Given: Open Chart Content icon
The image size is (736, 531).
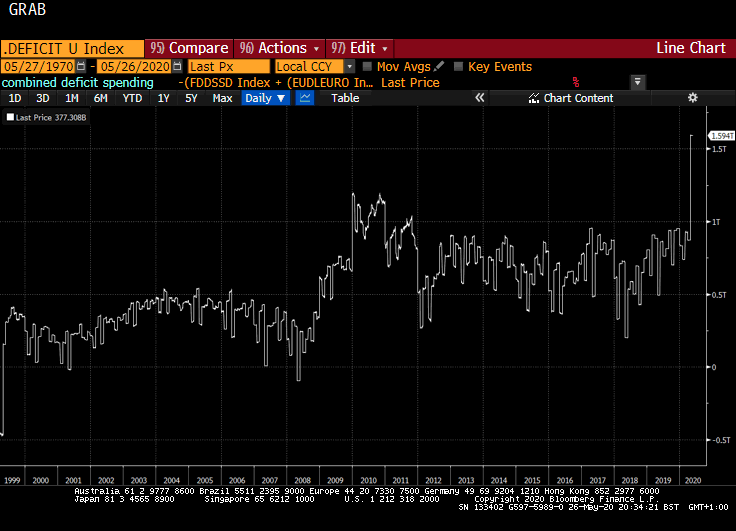Looking at the screenshot, I should coord(534,98).
